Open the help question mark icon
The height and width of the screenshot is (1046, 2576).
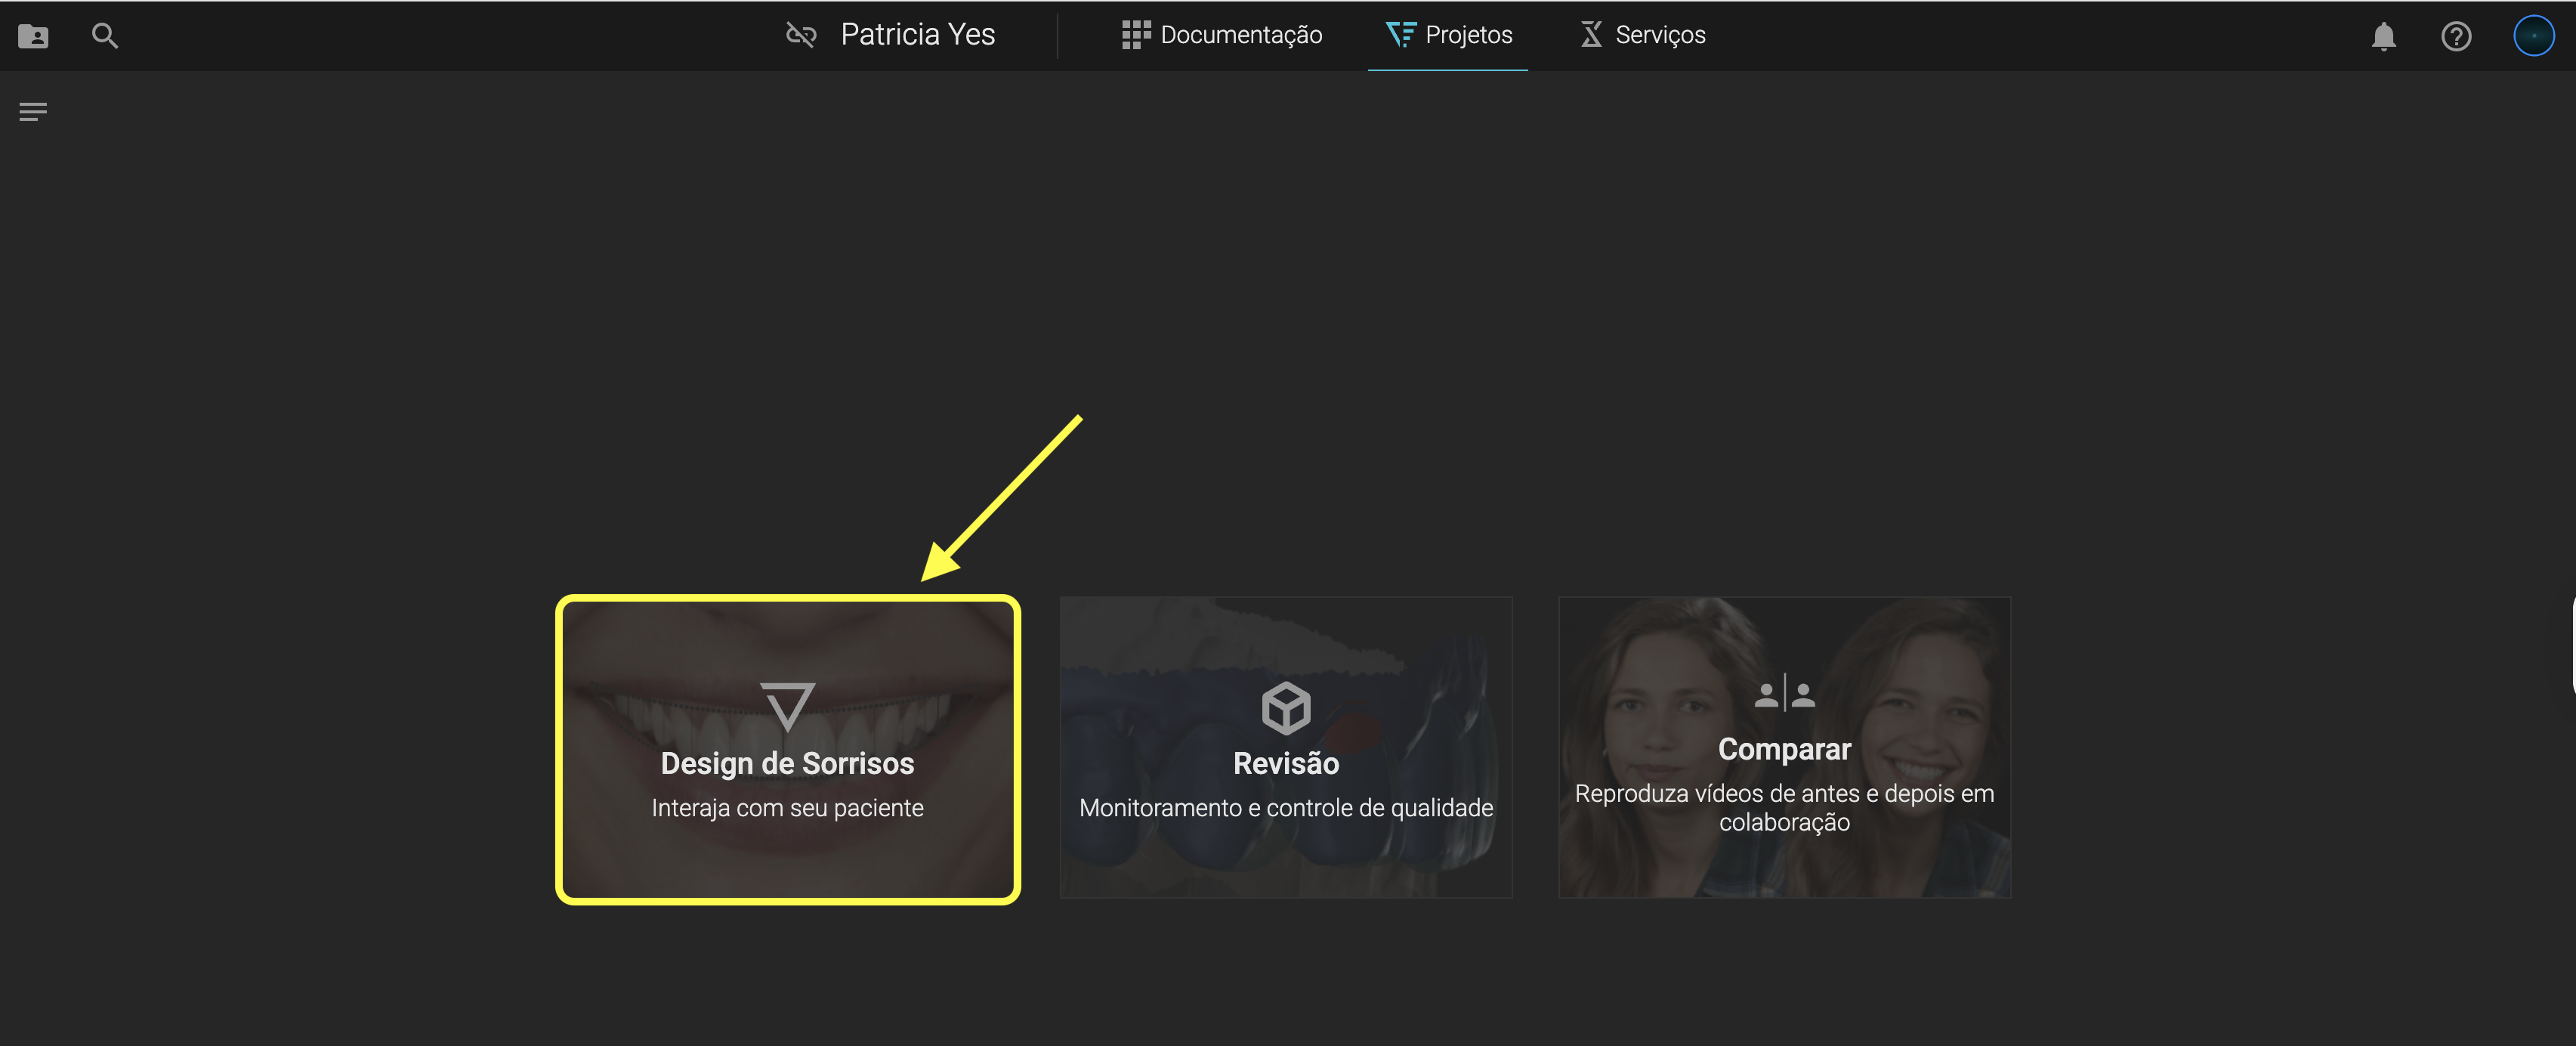tap(2456, 36)
